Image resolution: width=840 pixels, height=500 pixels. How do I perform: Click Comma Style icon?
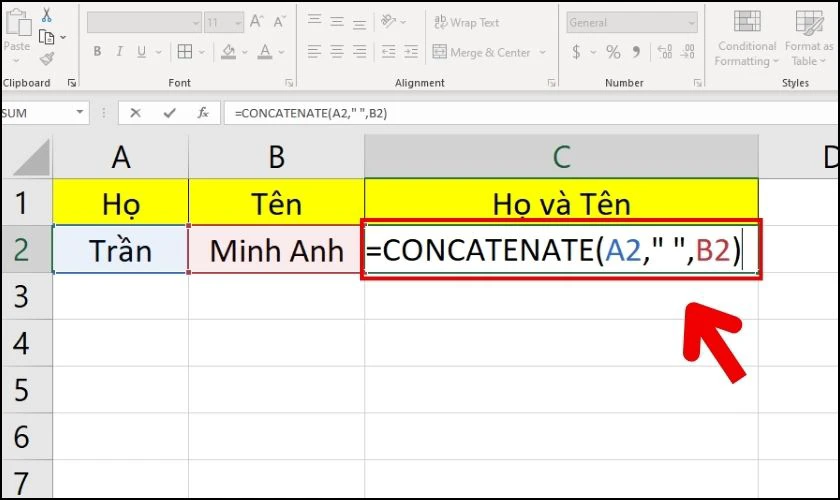(636, 52)
